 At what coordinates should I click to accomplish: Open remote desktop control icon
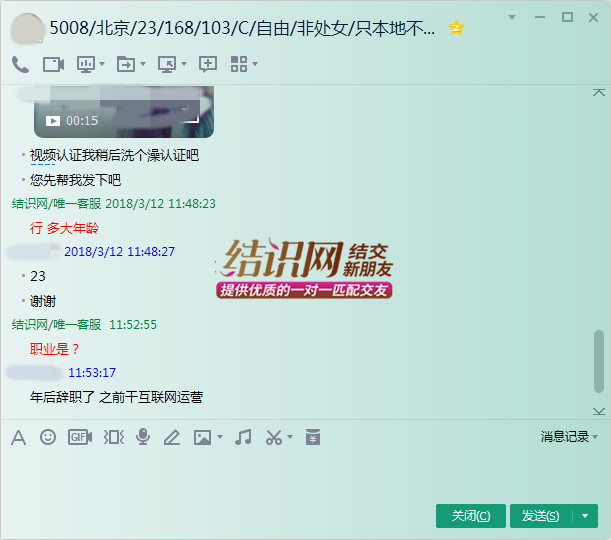click(167, 64)
